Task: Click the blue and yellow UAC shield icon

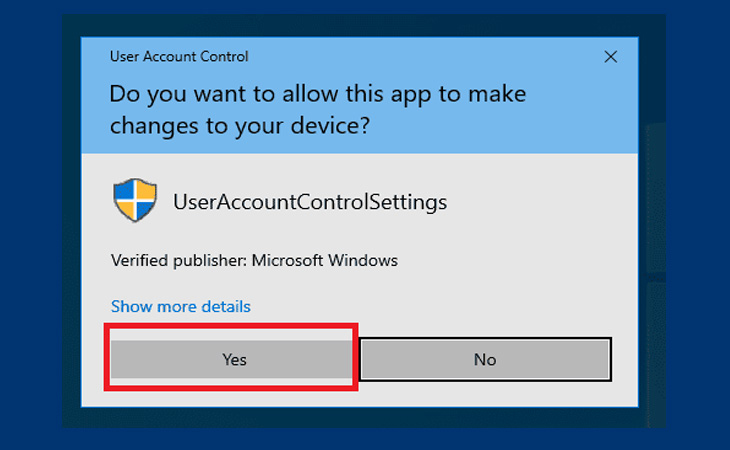Action: point(135,200)
